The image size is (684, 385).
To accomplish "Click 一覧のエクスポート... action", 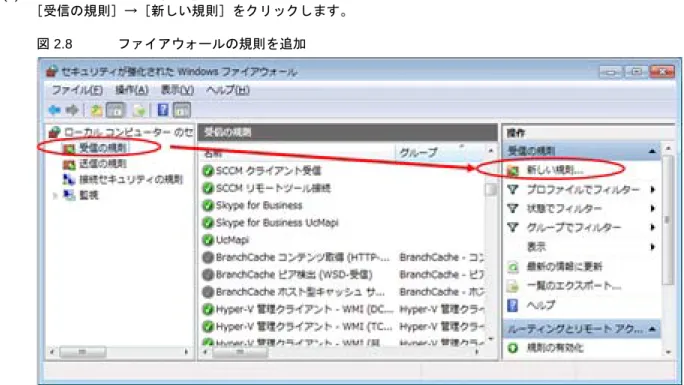I will tap(574, 286).
